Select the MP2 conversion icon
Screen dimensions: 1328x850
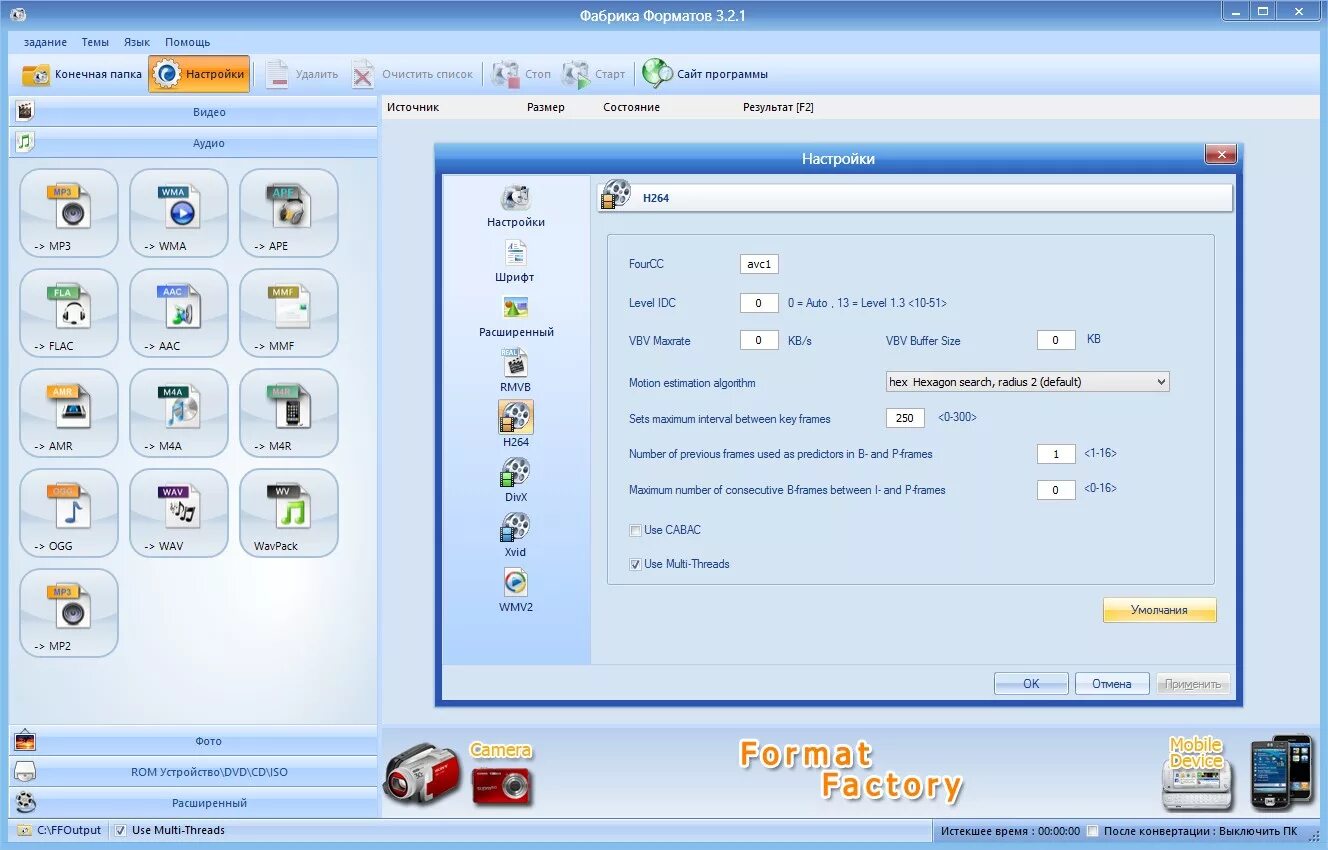click(x=69, y=612)
